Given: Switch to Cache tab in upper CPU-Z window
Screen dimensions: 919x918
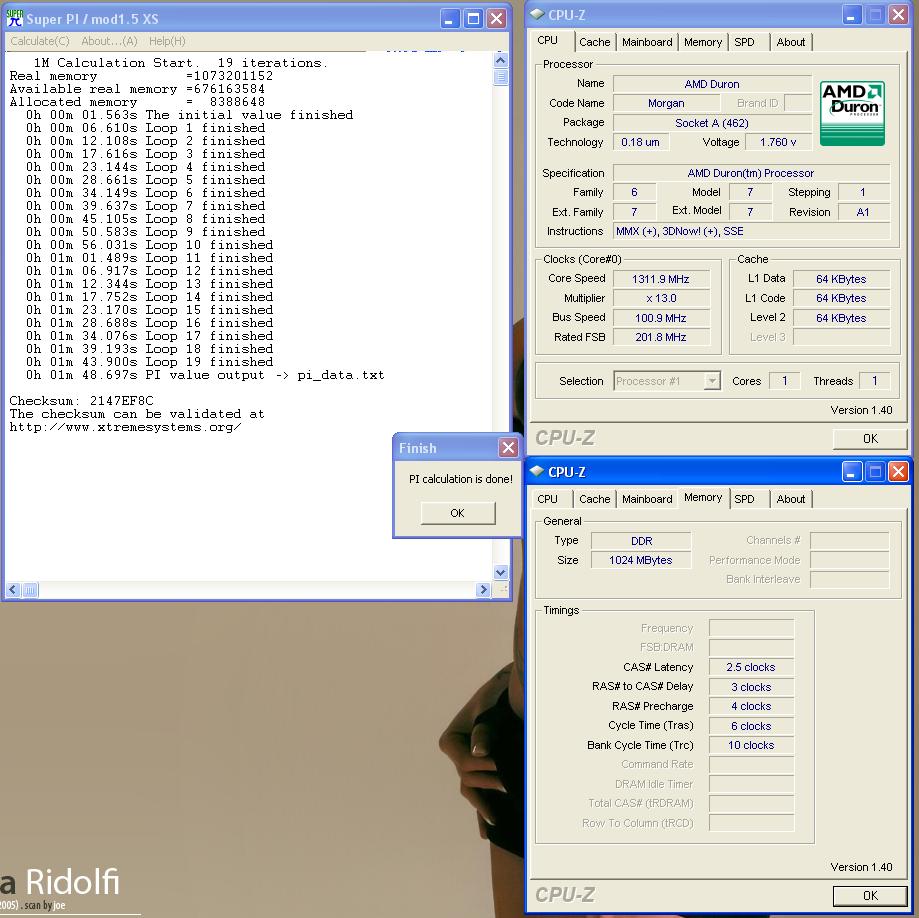Looking at the screenshot, I should pyautogui.click(x=594, y=42).
